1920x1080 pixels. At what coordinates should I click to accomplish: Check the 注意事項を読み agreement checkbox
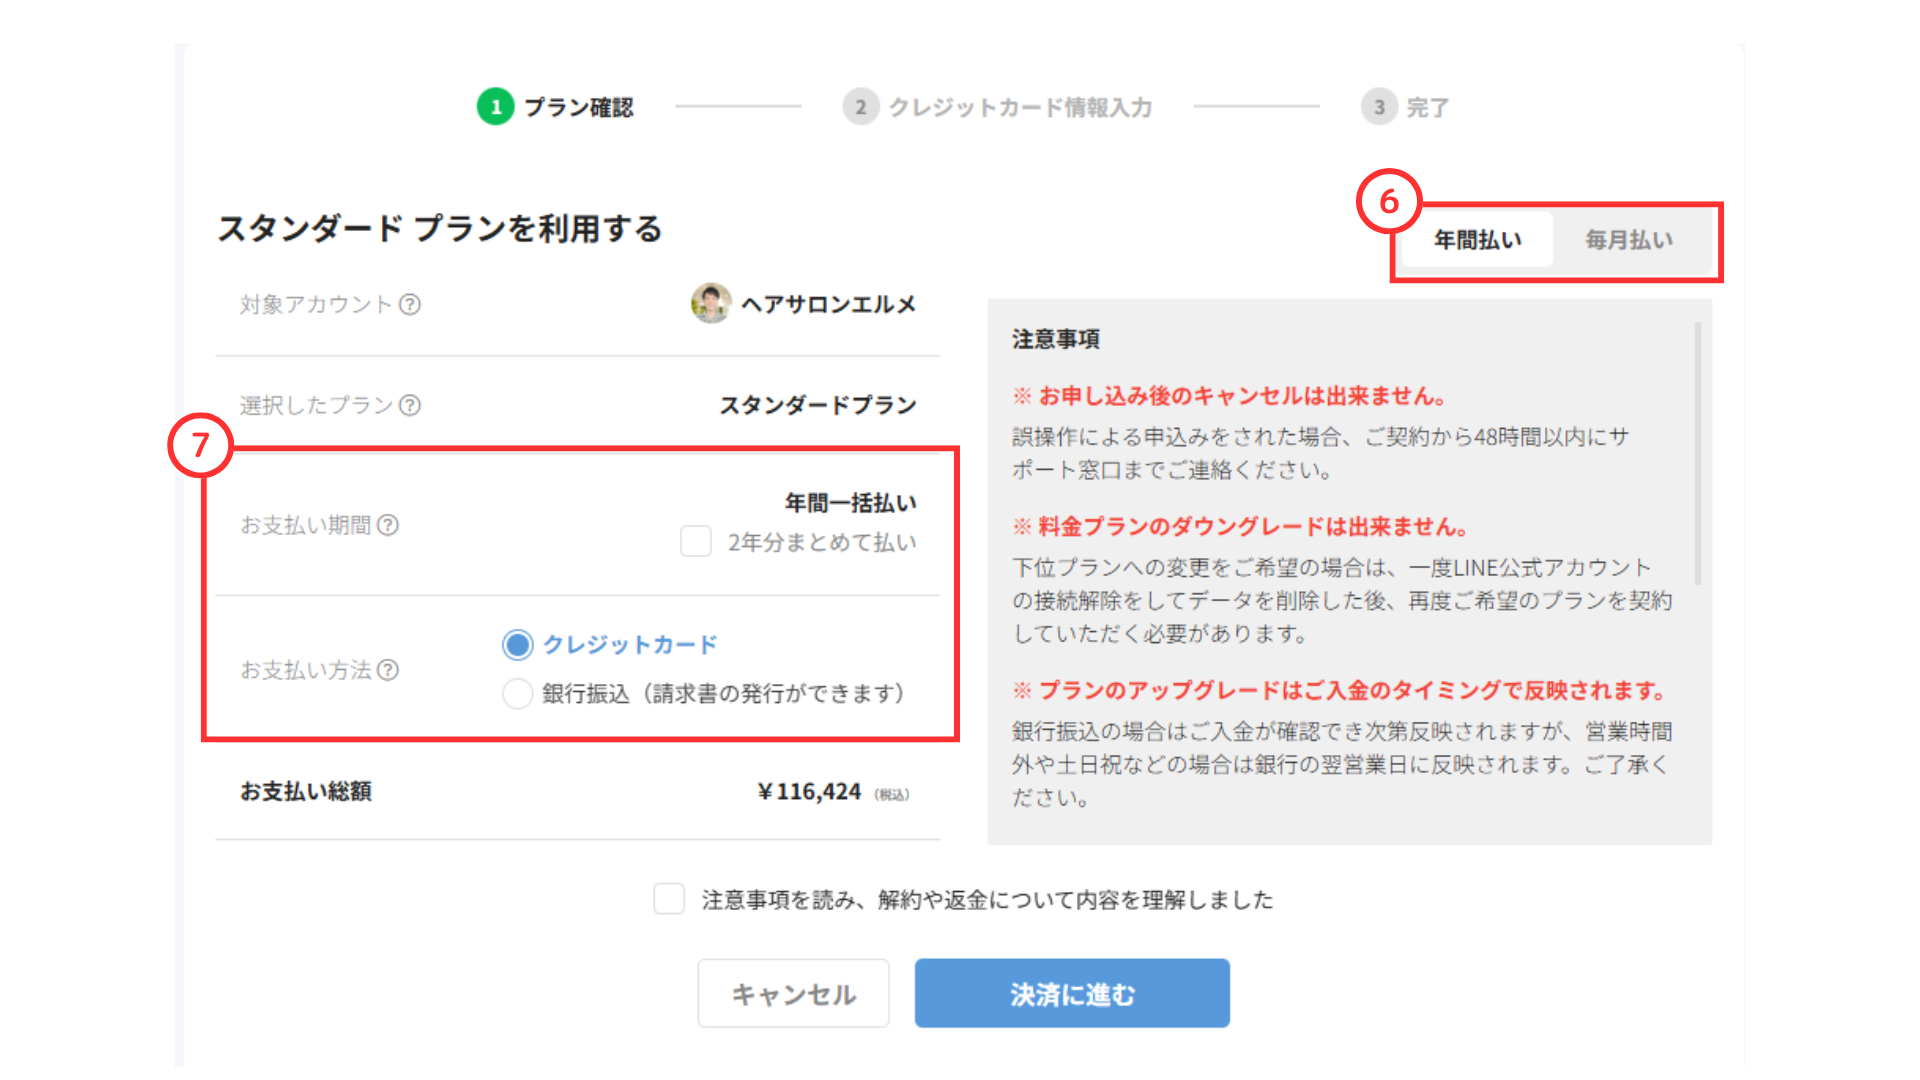(x=669, y=899)
